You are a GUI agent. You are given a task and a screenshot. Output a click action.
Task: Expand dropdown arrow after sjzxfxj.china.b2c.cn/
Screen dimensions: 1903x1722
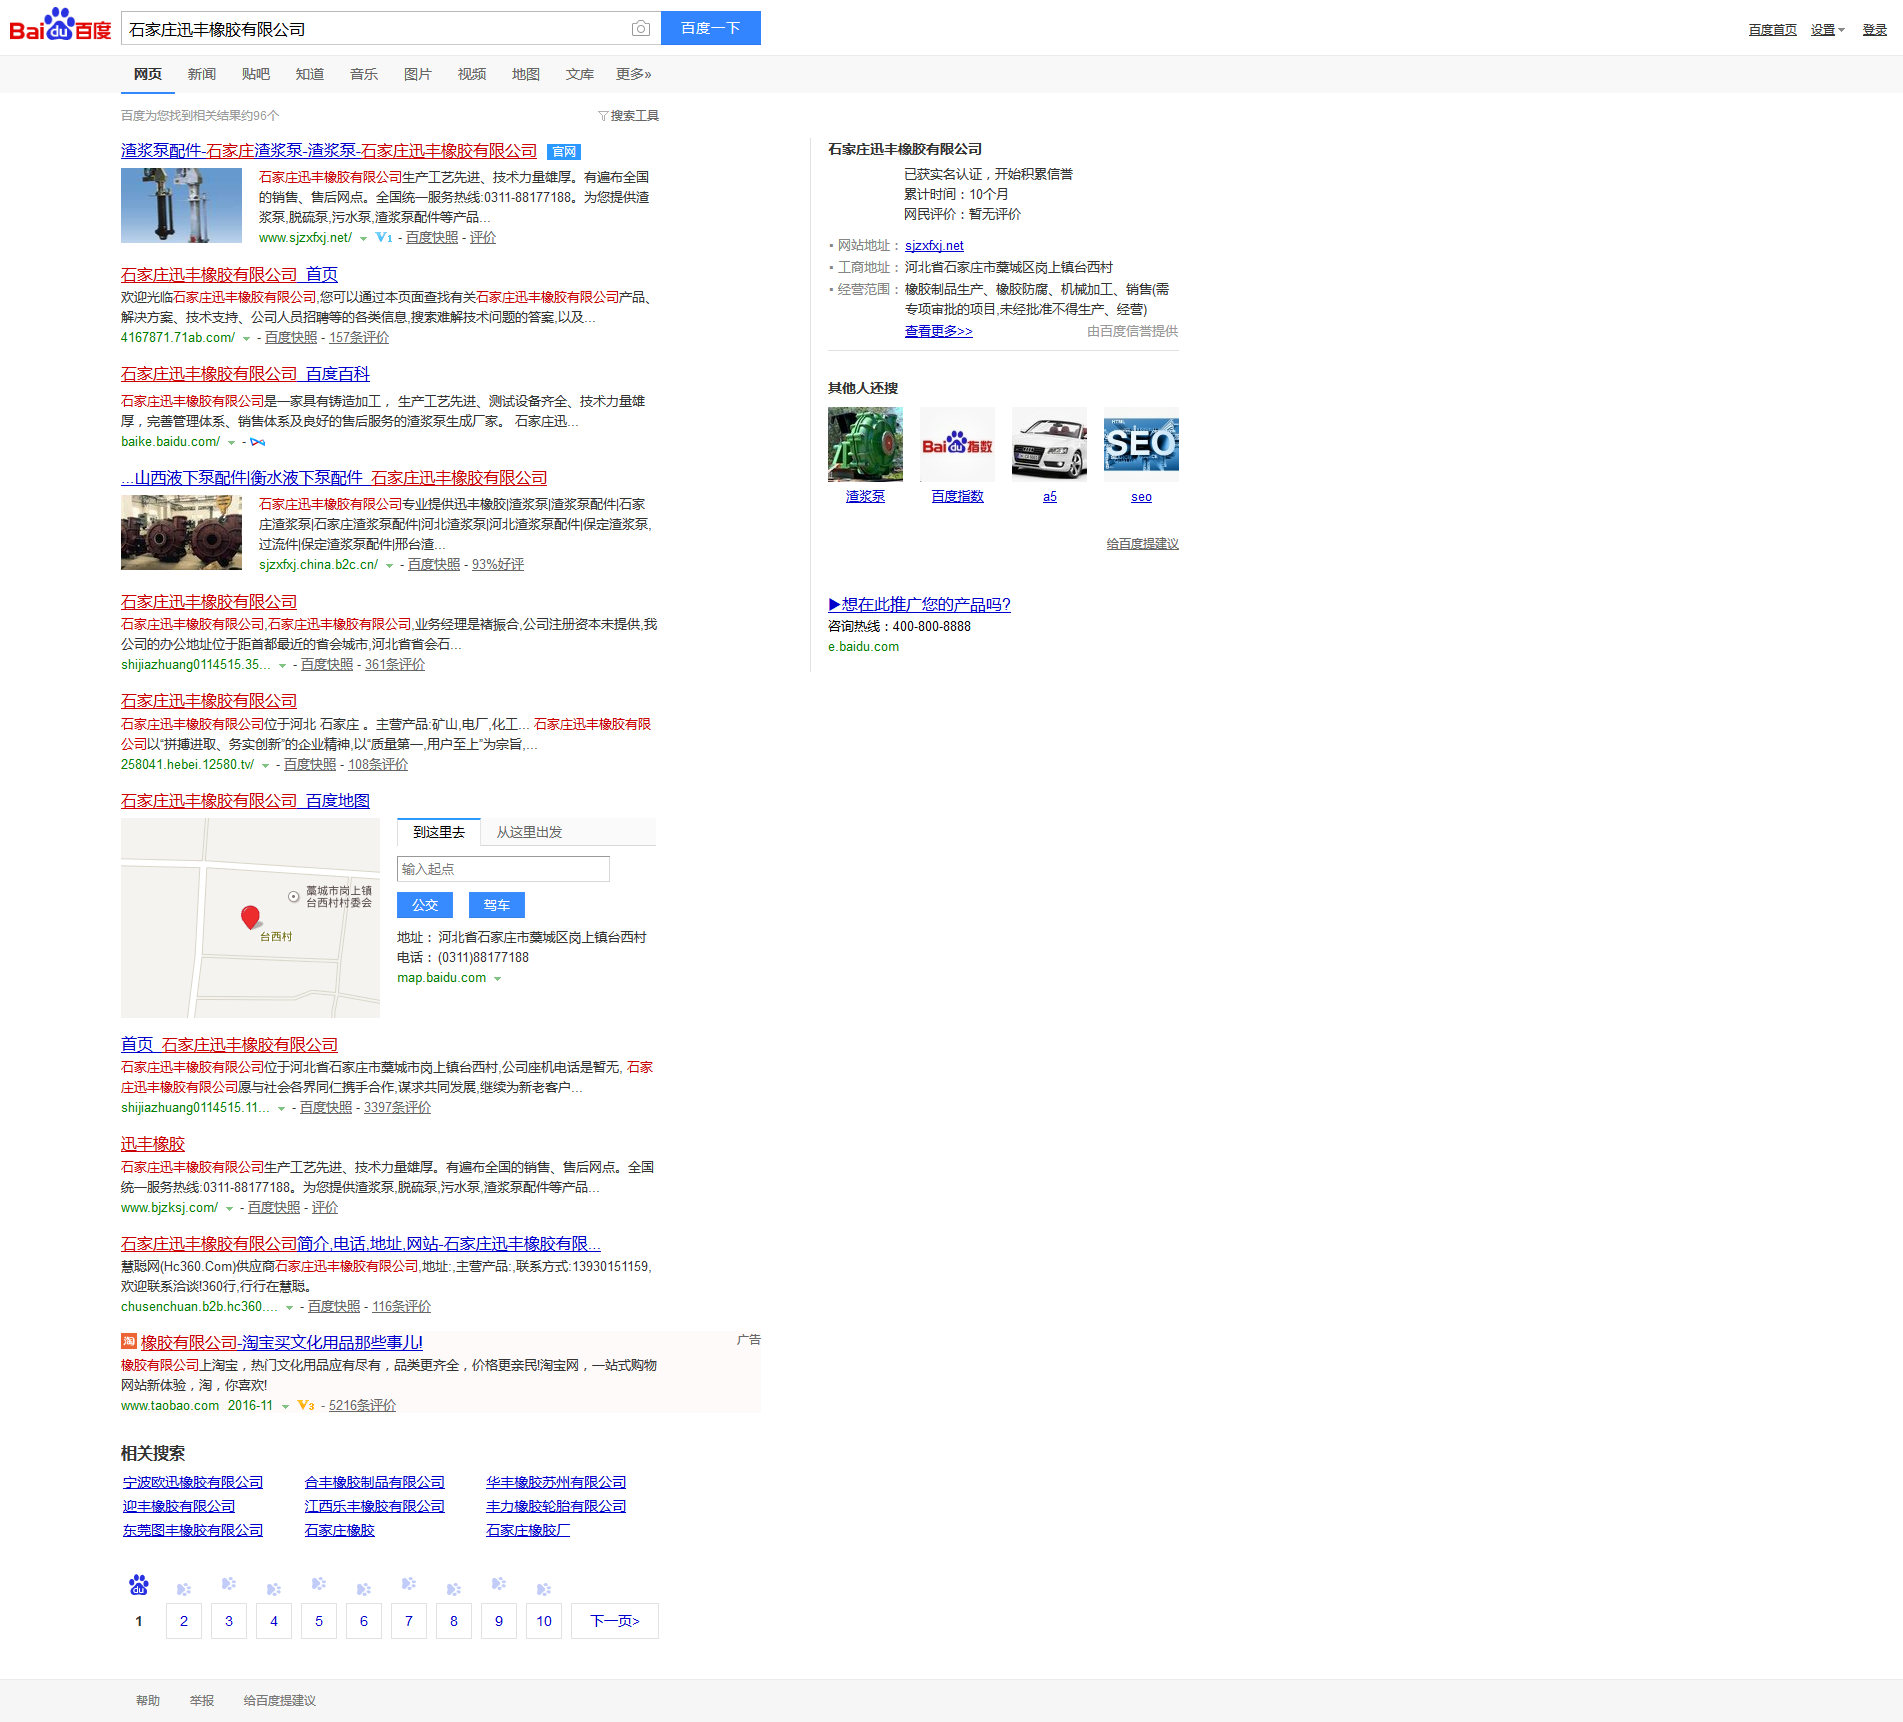(x=389, y=566)
